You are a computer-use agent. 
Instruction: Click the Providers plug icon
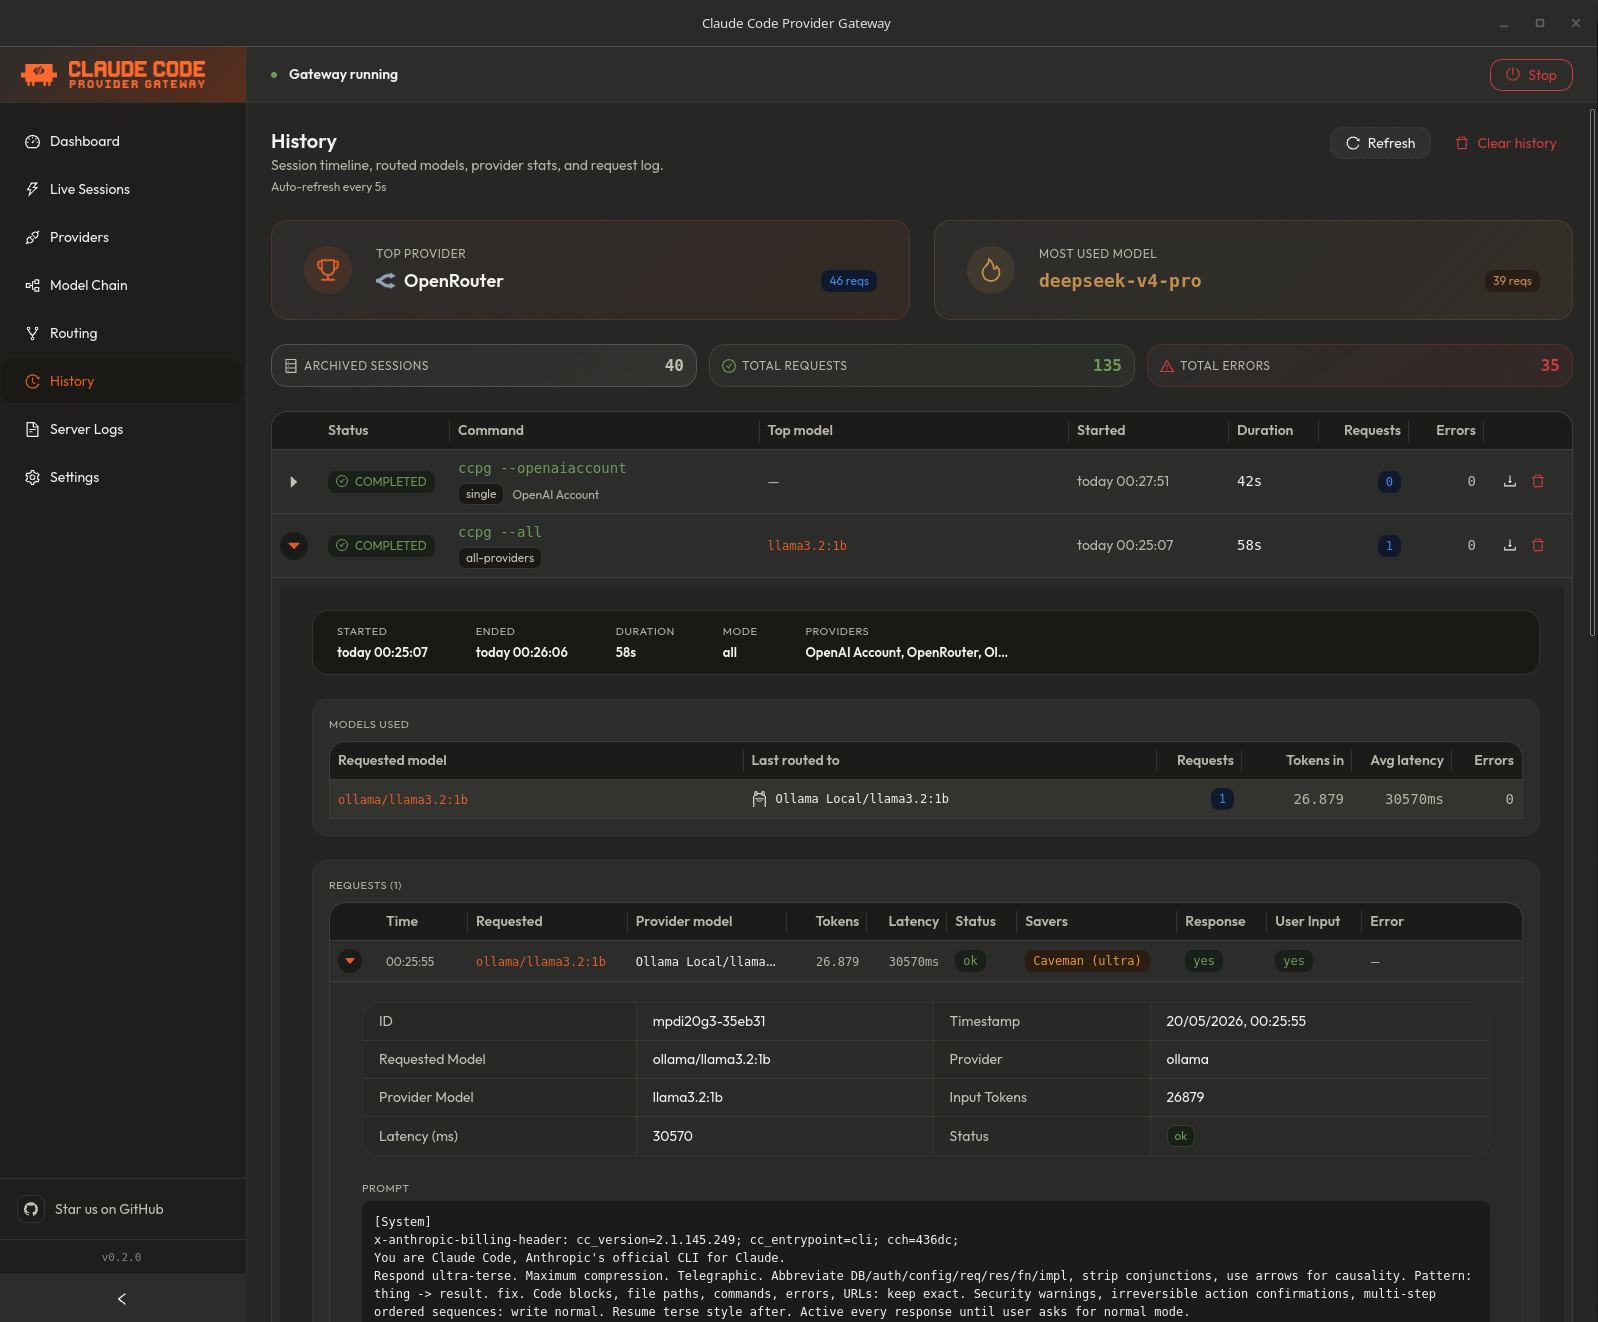click(x=33, y=237)
